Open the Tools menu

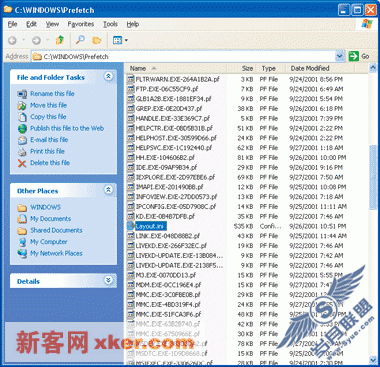[x=110, y=24]
